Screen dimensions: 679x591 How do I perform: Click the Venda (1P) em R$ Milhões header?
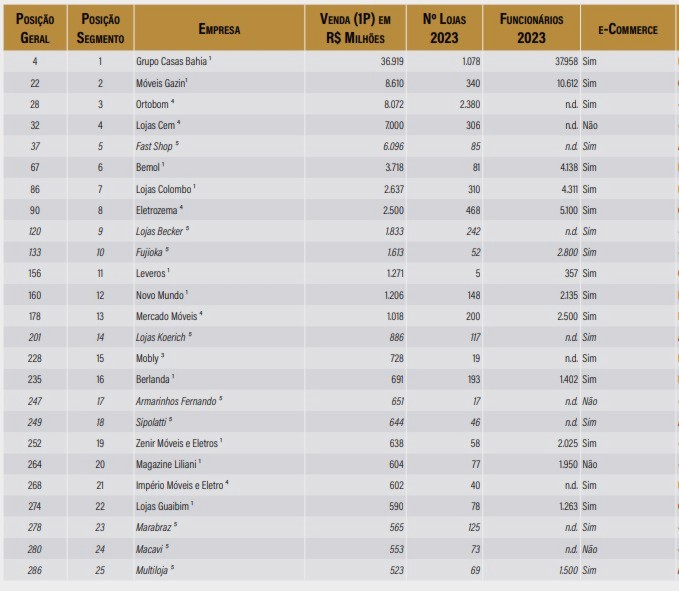point(356,28)
